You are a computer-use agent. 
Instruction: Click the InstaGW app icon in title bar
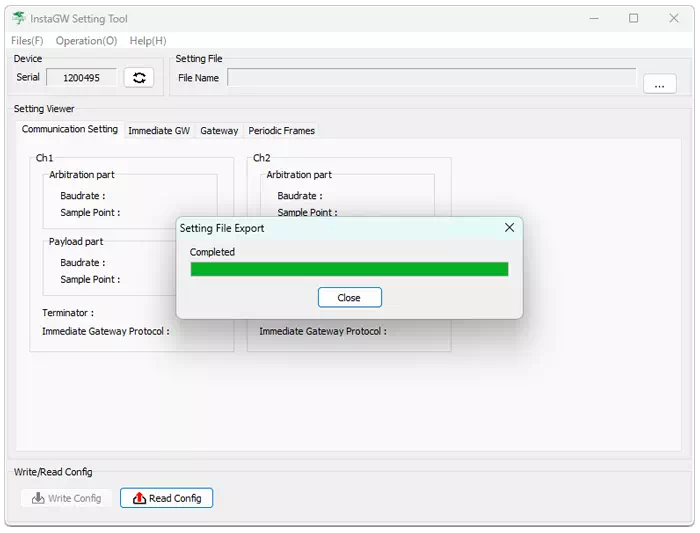pos(19,18)
